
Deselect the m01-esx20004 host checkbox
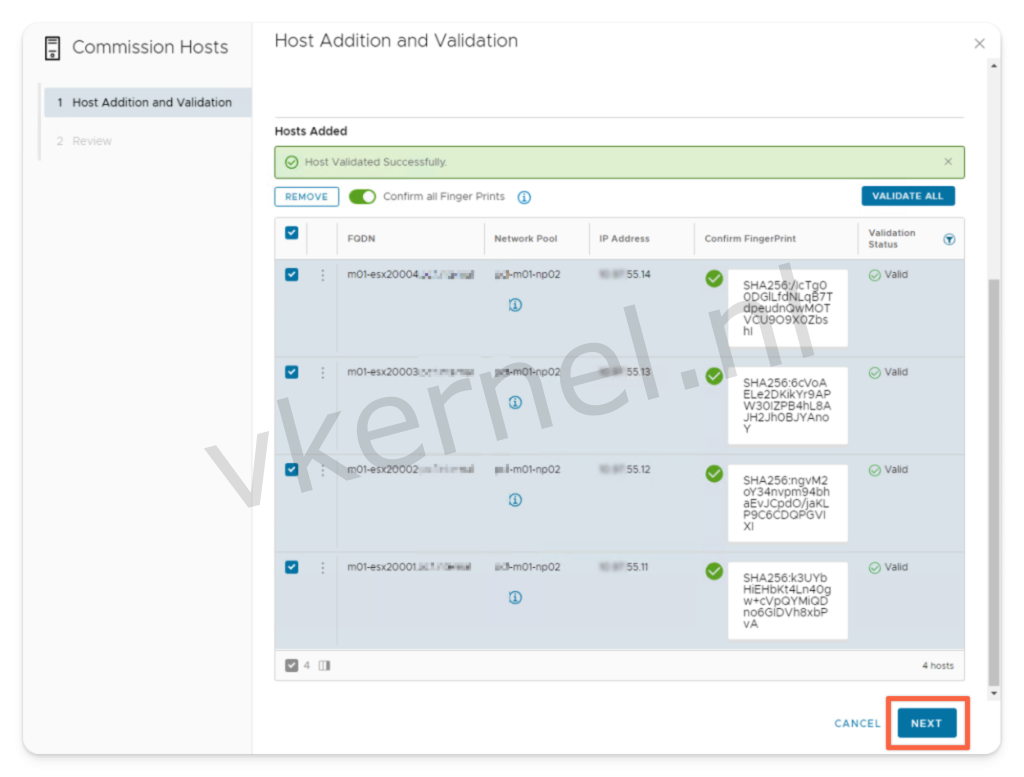pyautogui.click(x=291, y=275)
